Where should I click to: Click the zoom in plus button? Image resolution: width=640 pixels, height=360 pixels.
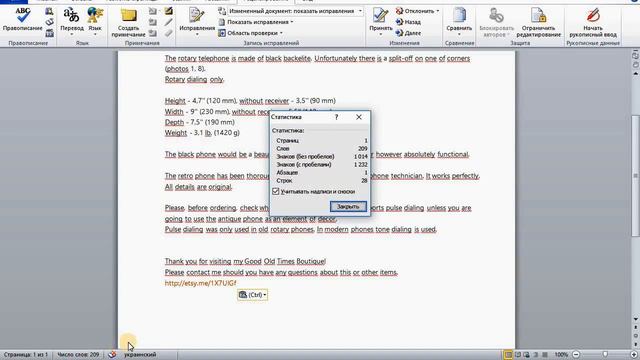[634, 355]
